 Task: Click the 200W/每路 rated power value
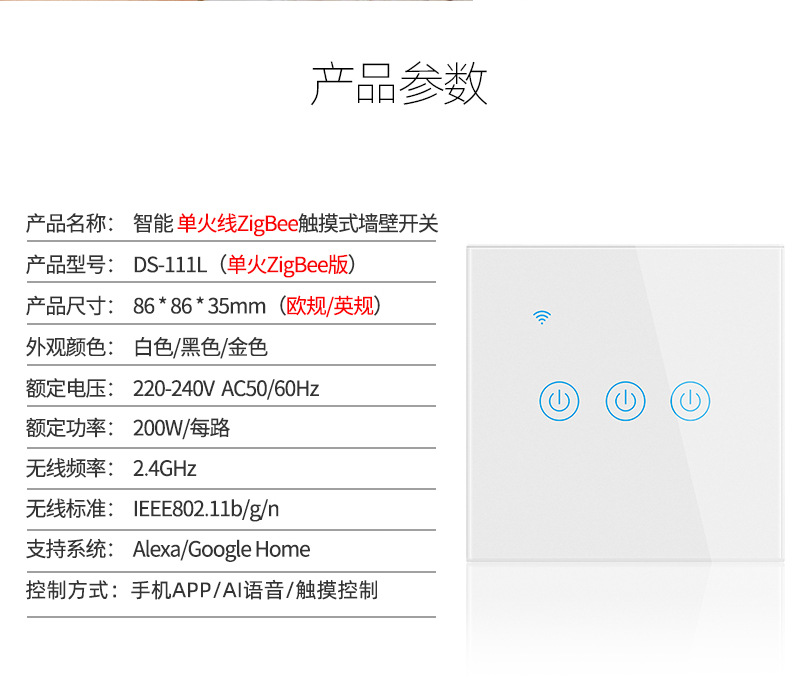181,428
